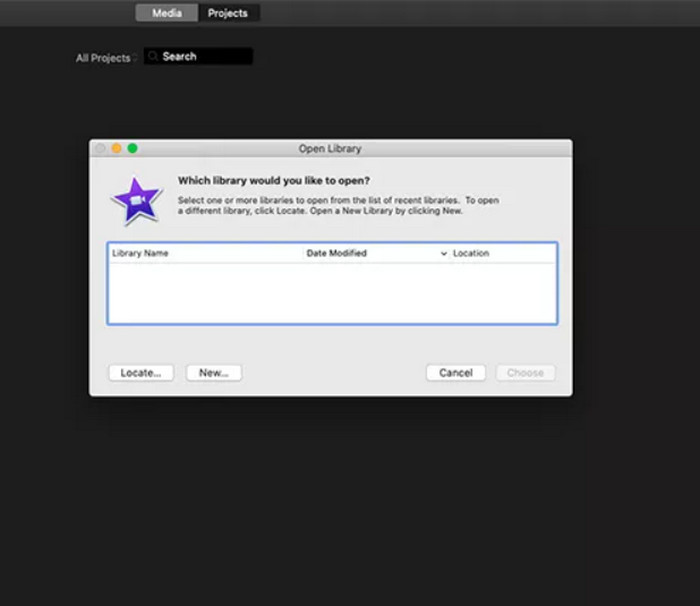The width and height of the screenshot is (700, 606).
Task: Click the Open Library title text
Action: point(330,149)
